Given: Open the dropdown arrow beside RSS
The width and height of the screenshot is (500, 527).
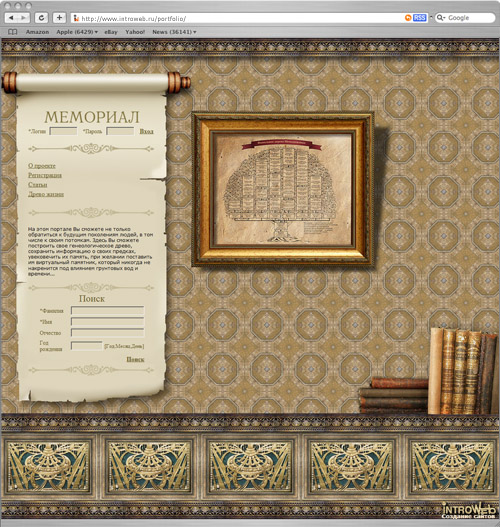Looking at the screenshot, I should point(431,17).
